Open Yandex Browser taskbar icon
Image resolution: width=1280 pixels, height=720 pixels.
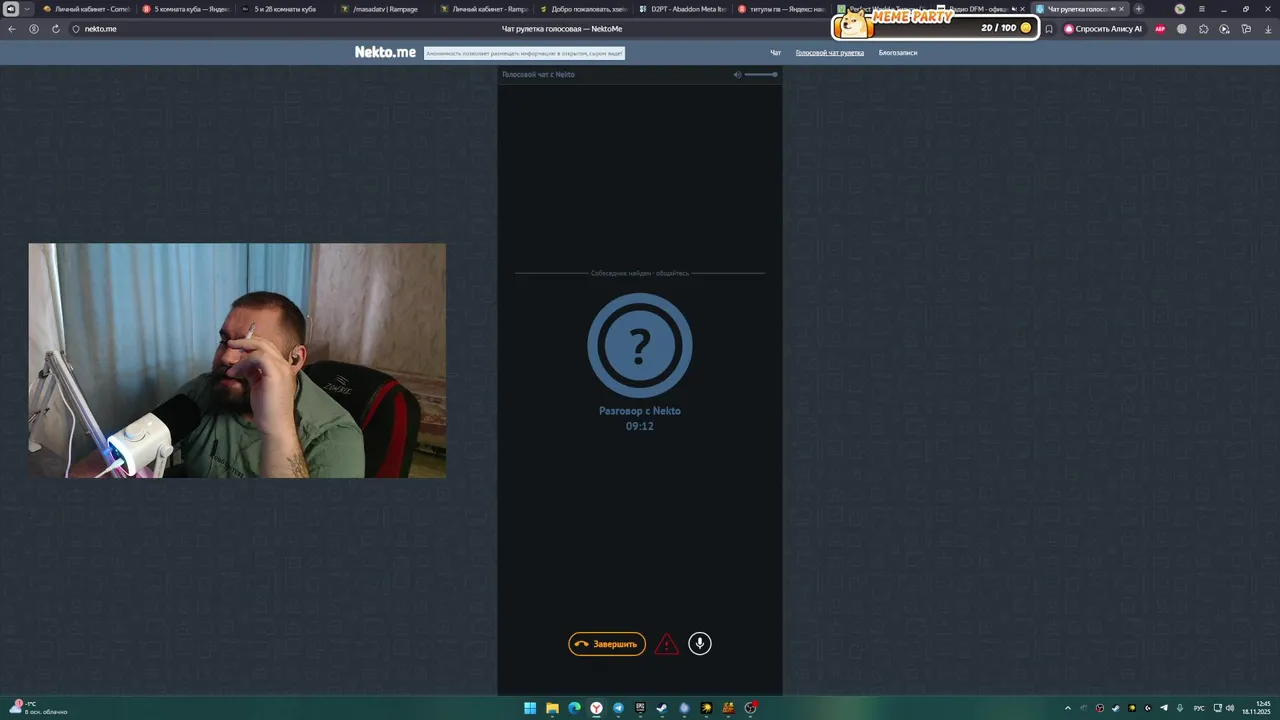coord(596,708)
